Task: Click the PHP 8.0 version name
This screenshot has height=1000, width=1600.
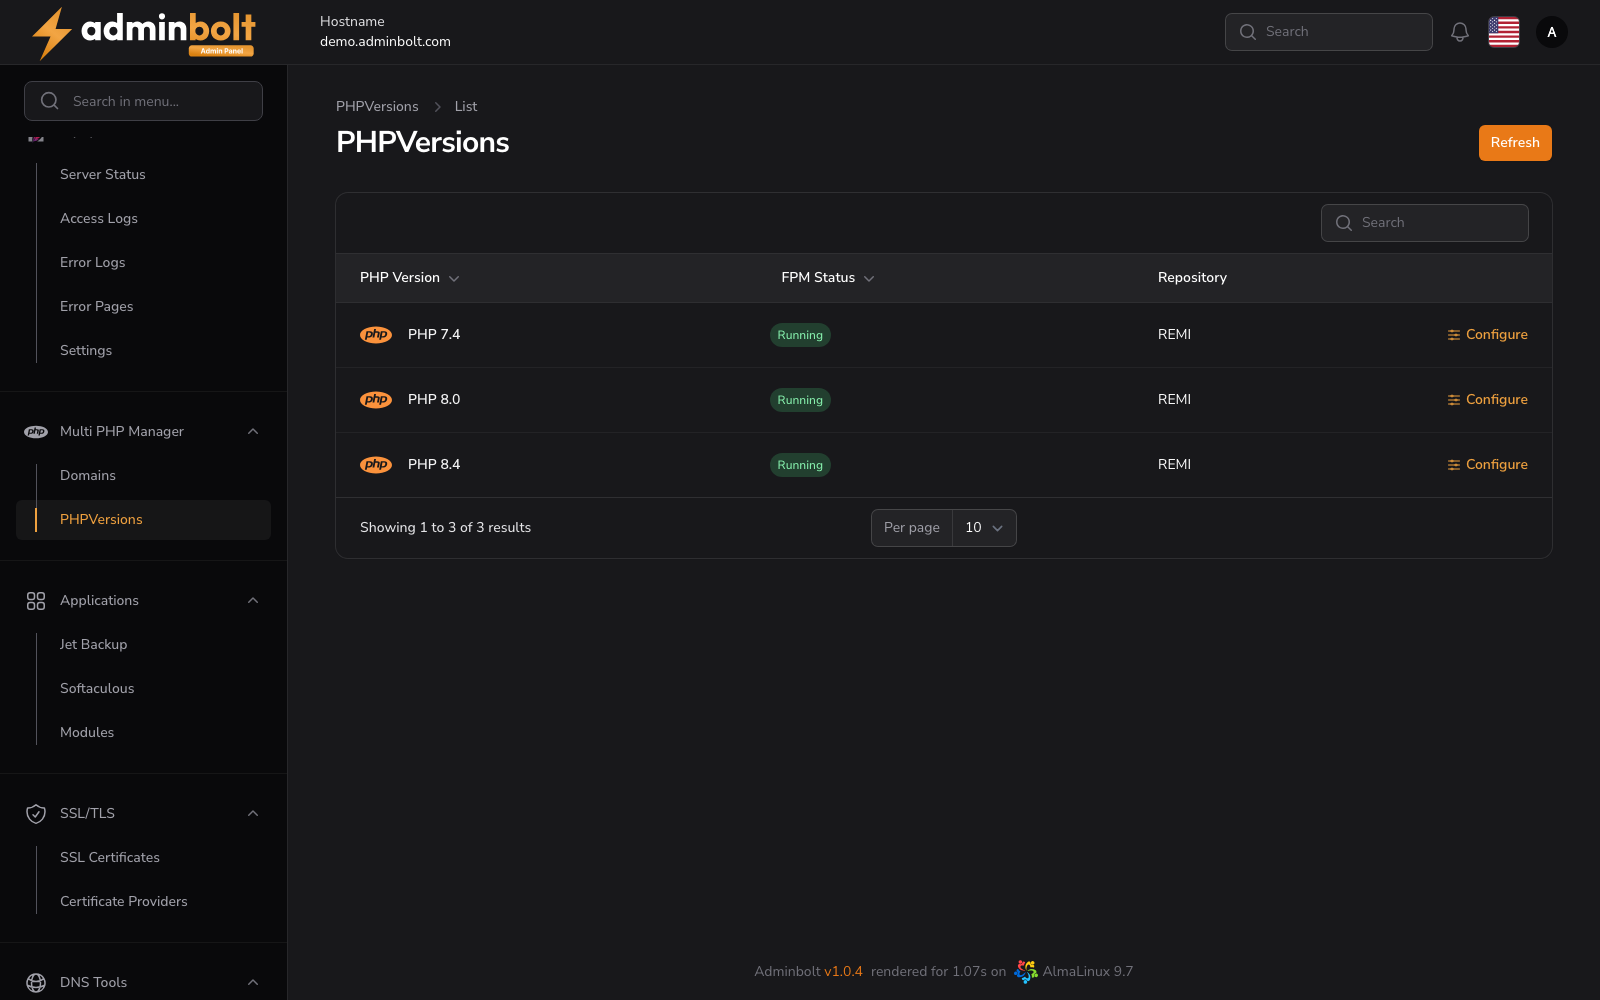Action: click(x=434, y=400)
